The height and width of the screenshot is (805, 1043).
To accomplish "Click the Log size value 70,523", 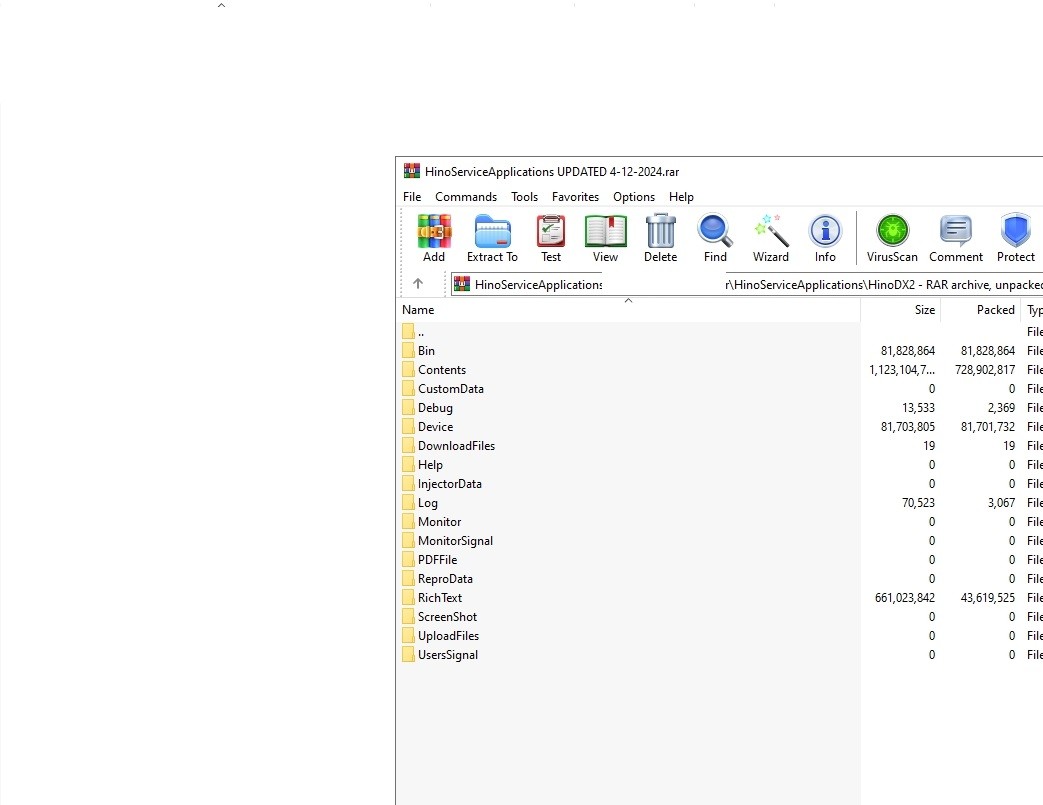I will tap(919, 503).
